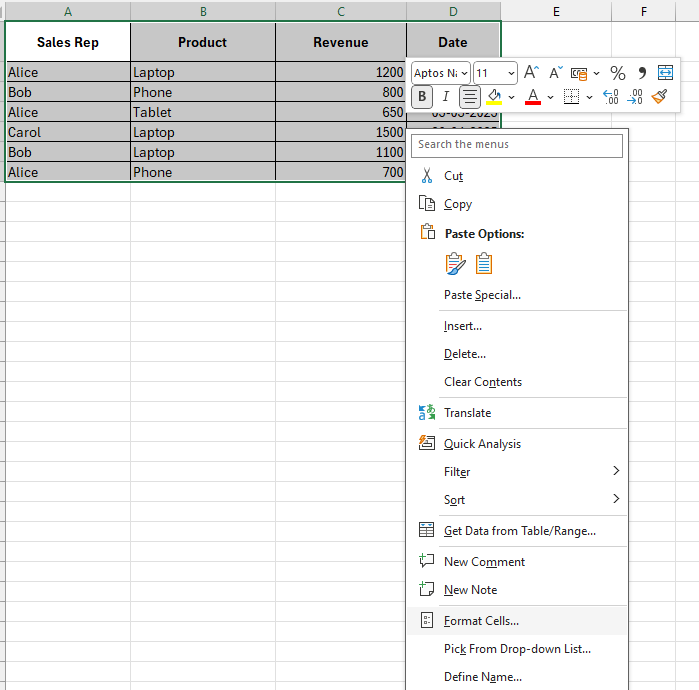Image resolution: width=699 pixels, height=690 pixels.
Task: Select column A header
Action: (68, 11)
